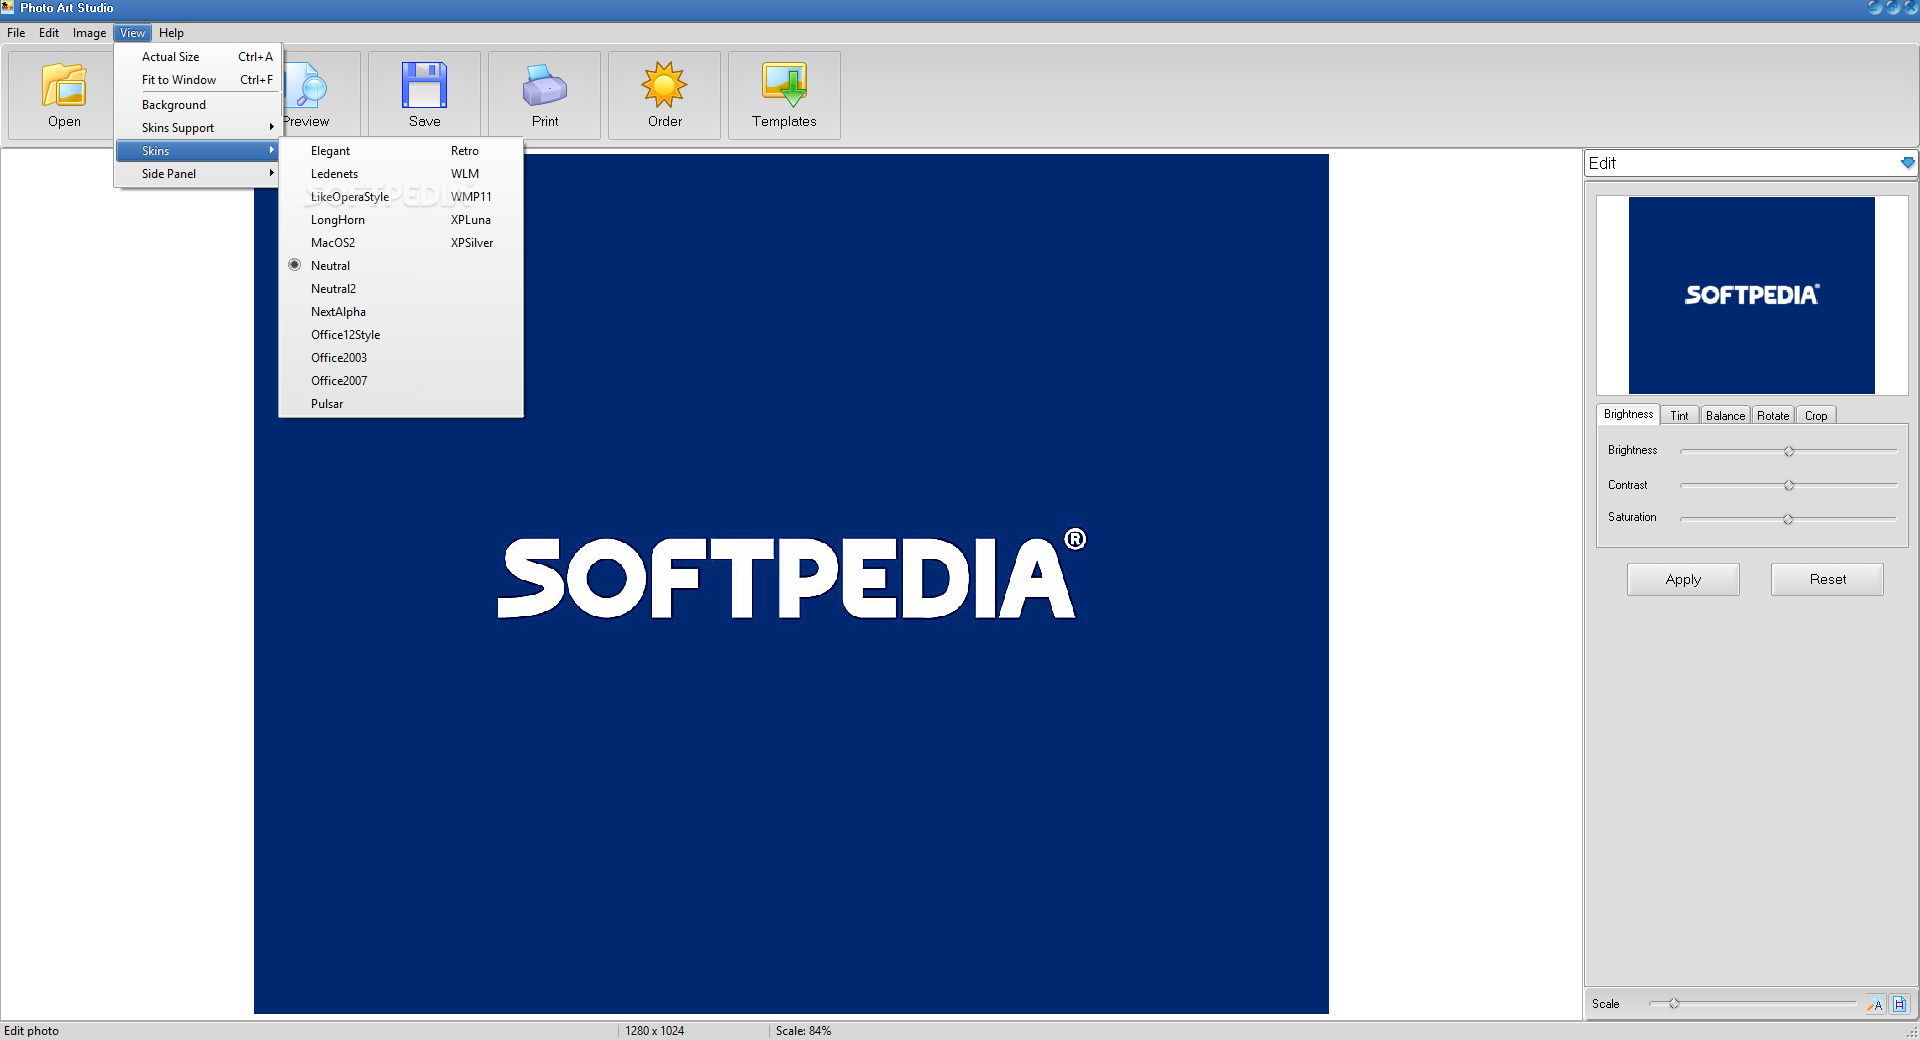Click the Softpedia preview thumbnail in side panel
Viewport: 1920px width, 1040px height.
[x=1751, y=295]
